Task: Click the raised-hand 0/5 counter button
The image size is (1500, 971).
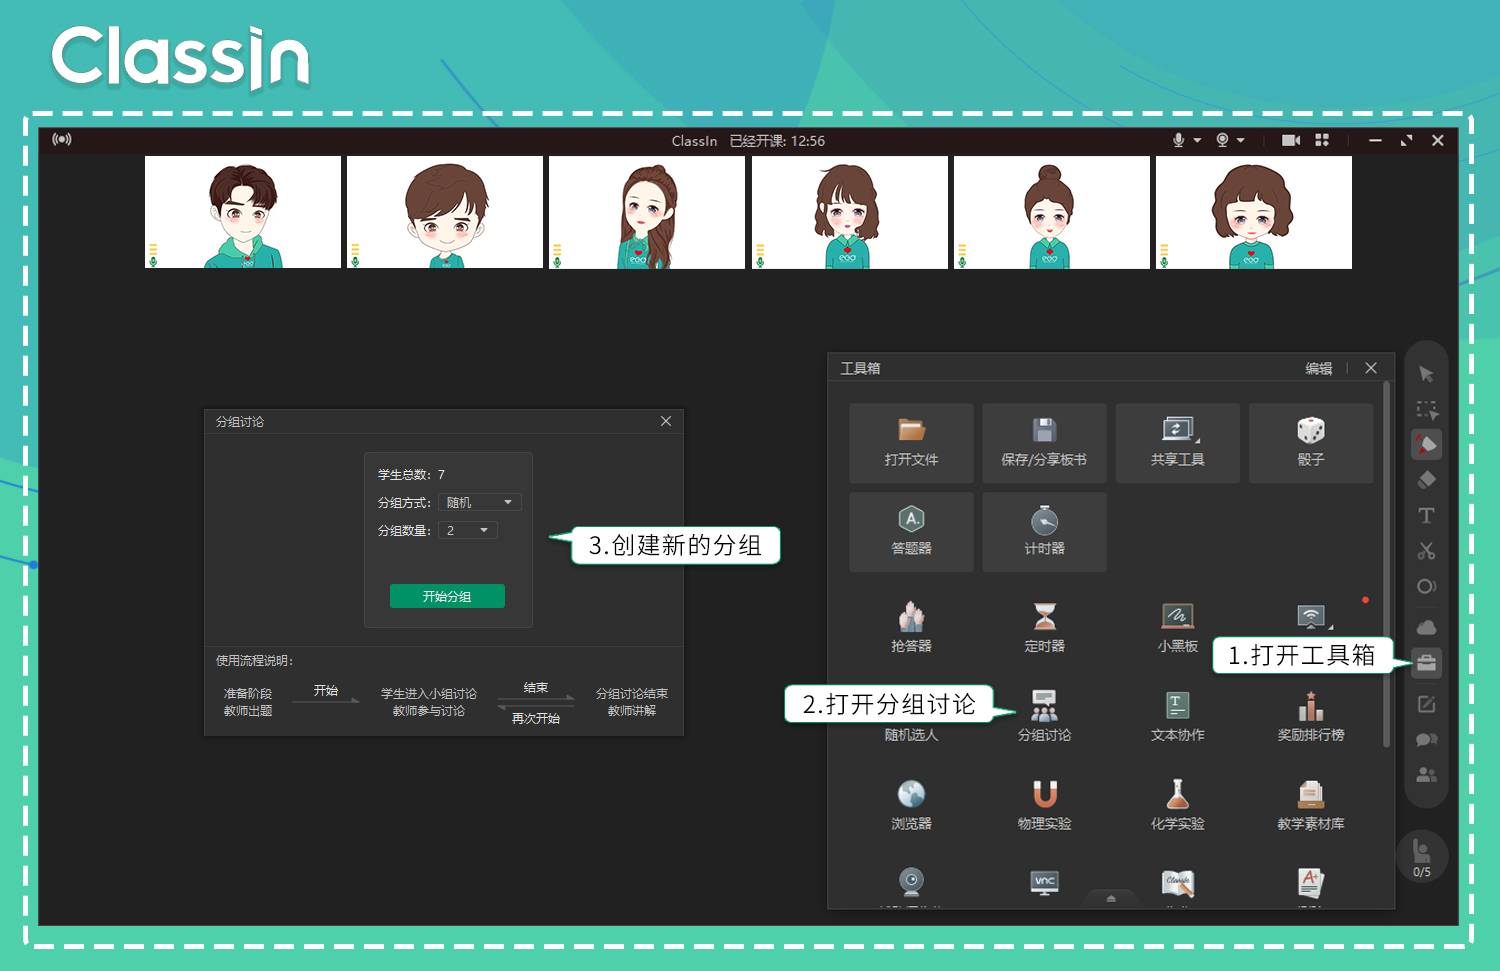Action: 1421,857
